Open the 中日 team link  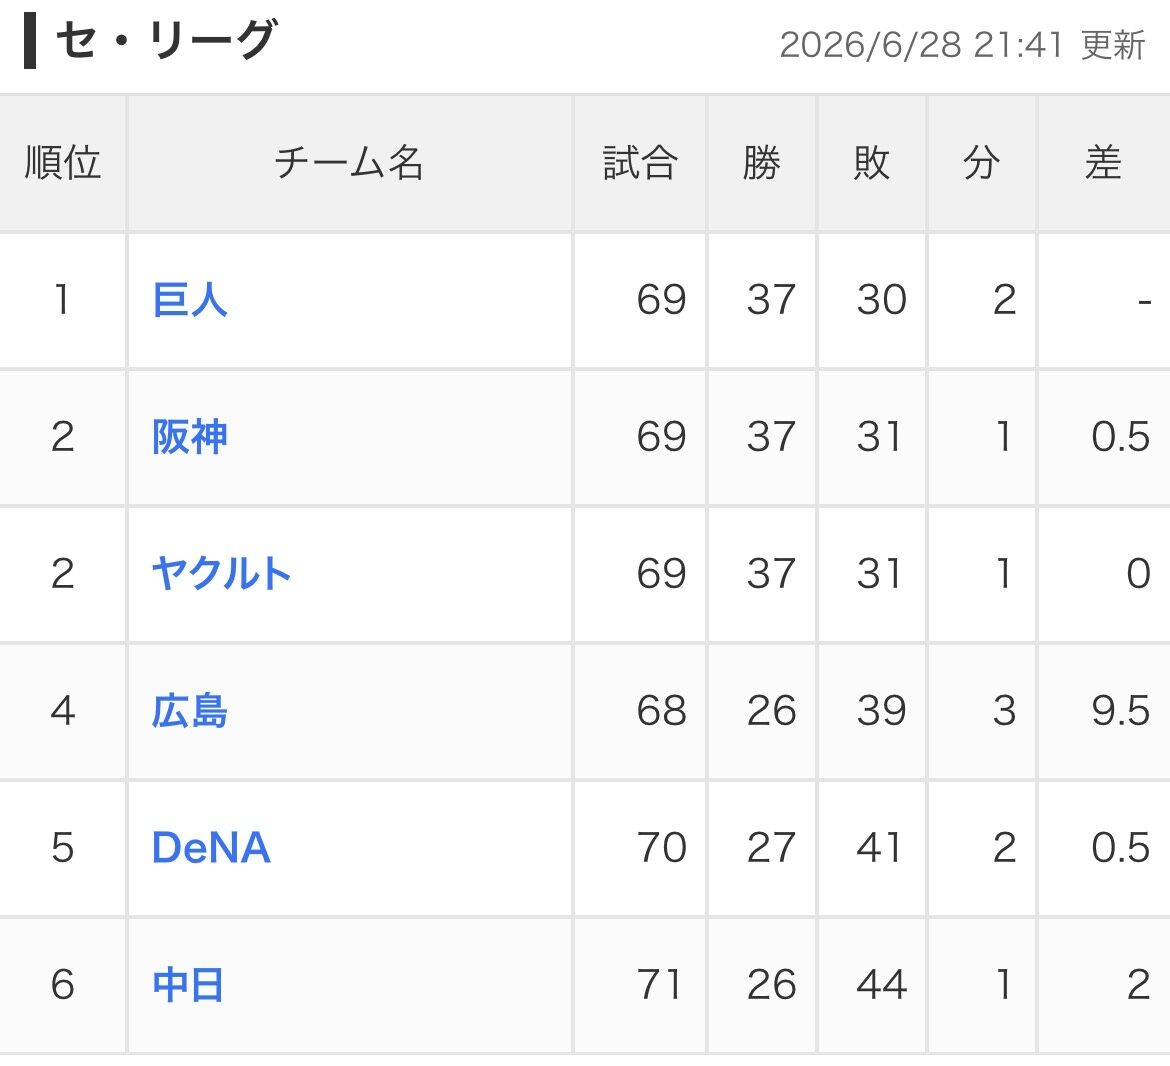(188, 985)
